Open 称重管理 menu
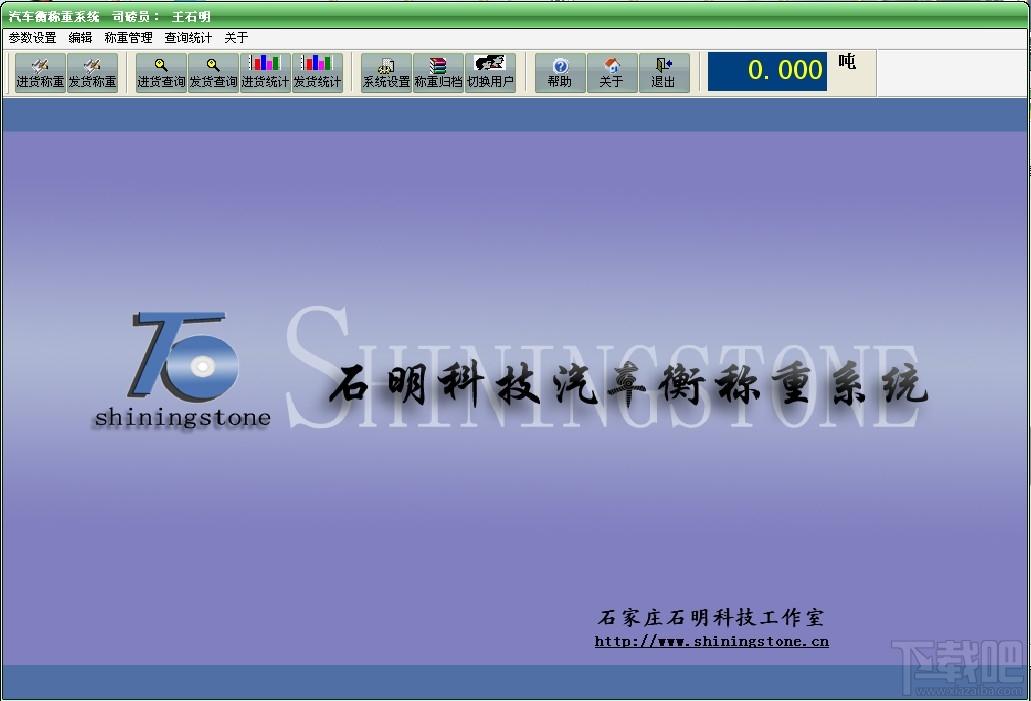 tap(128, 37)
